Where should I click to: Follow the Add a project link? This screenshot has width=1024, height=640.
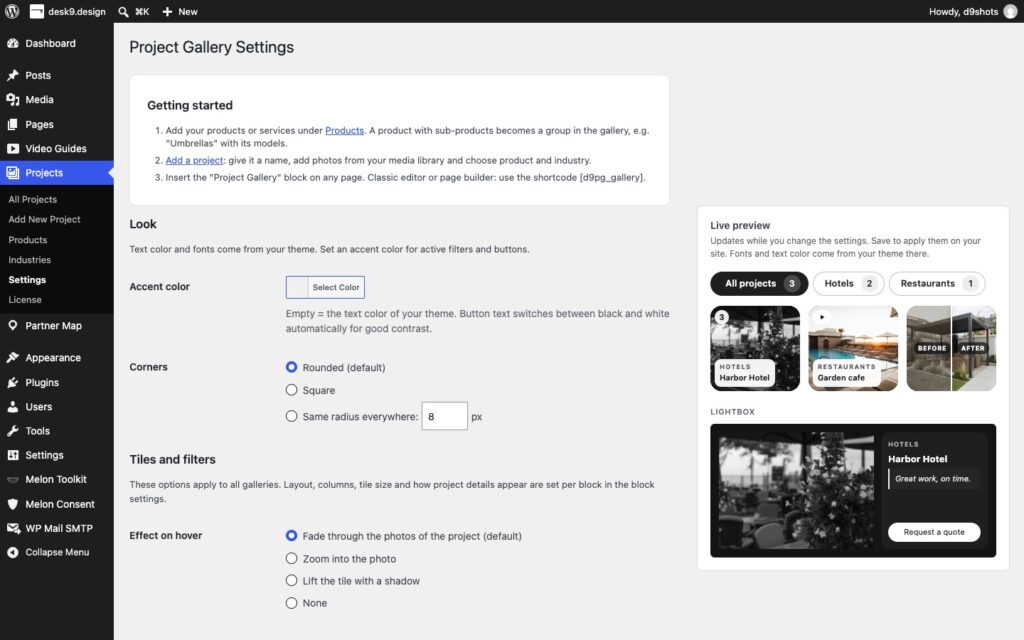[194, 160]
